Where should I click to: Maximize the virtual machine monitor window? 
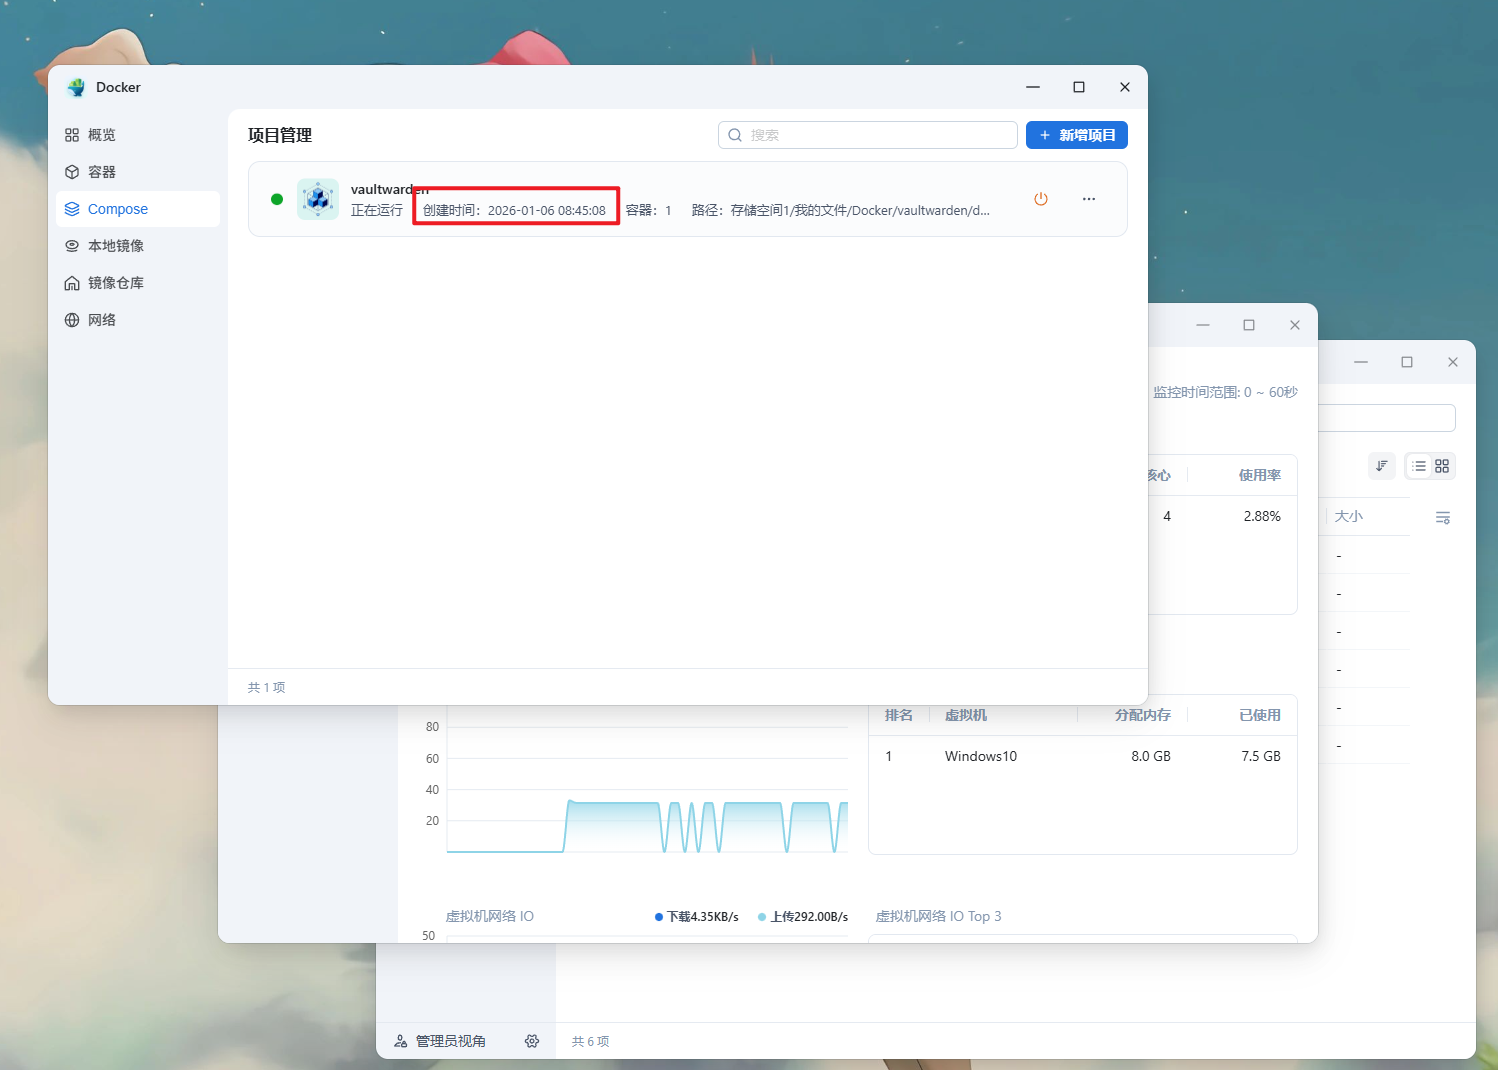[1249, 325]
